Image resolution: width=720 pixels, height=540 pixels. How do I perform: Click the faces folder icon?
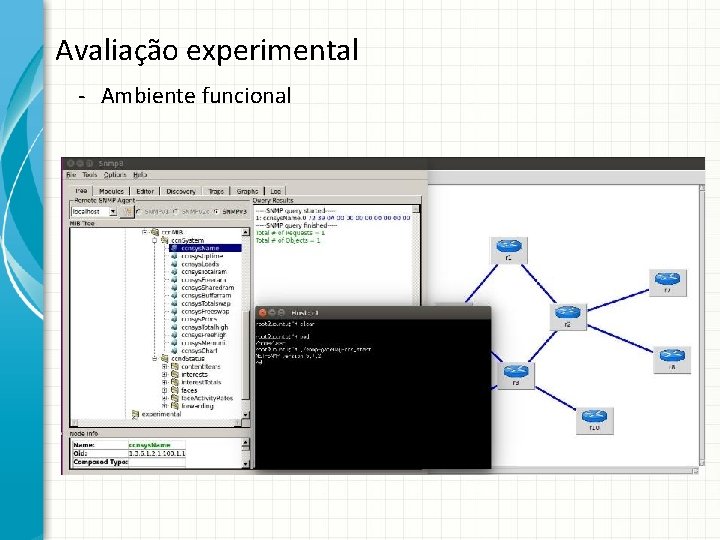point(174,390)
